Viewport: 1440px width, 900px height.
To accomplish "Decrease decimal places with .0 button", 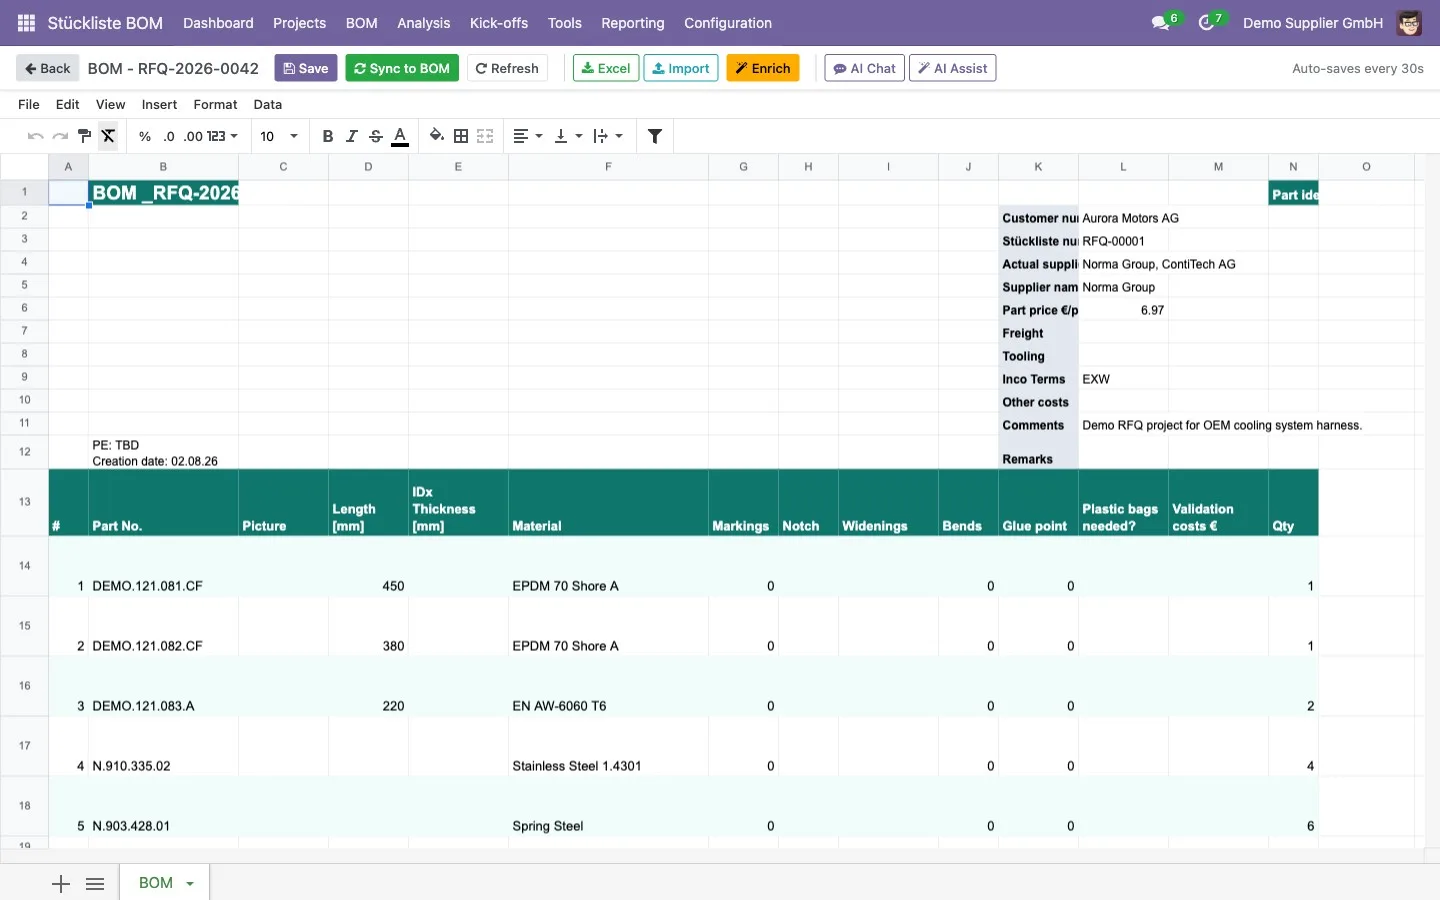I will (169, 136).
